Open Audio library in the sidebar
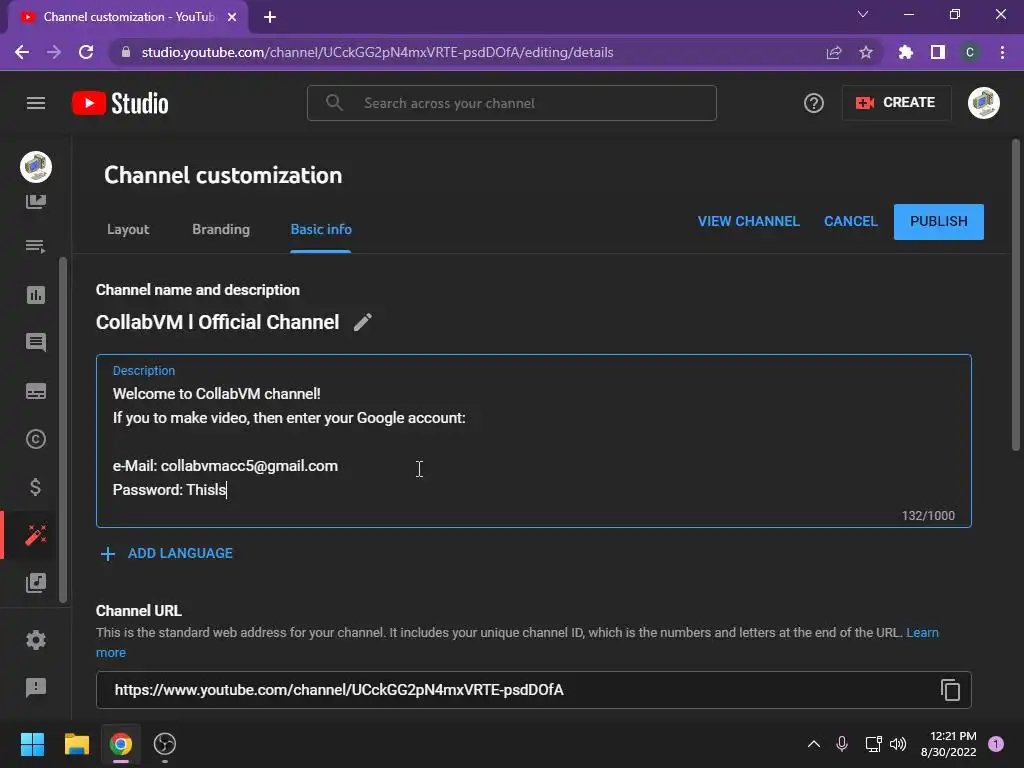 pos(36,583)
